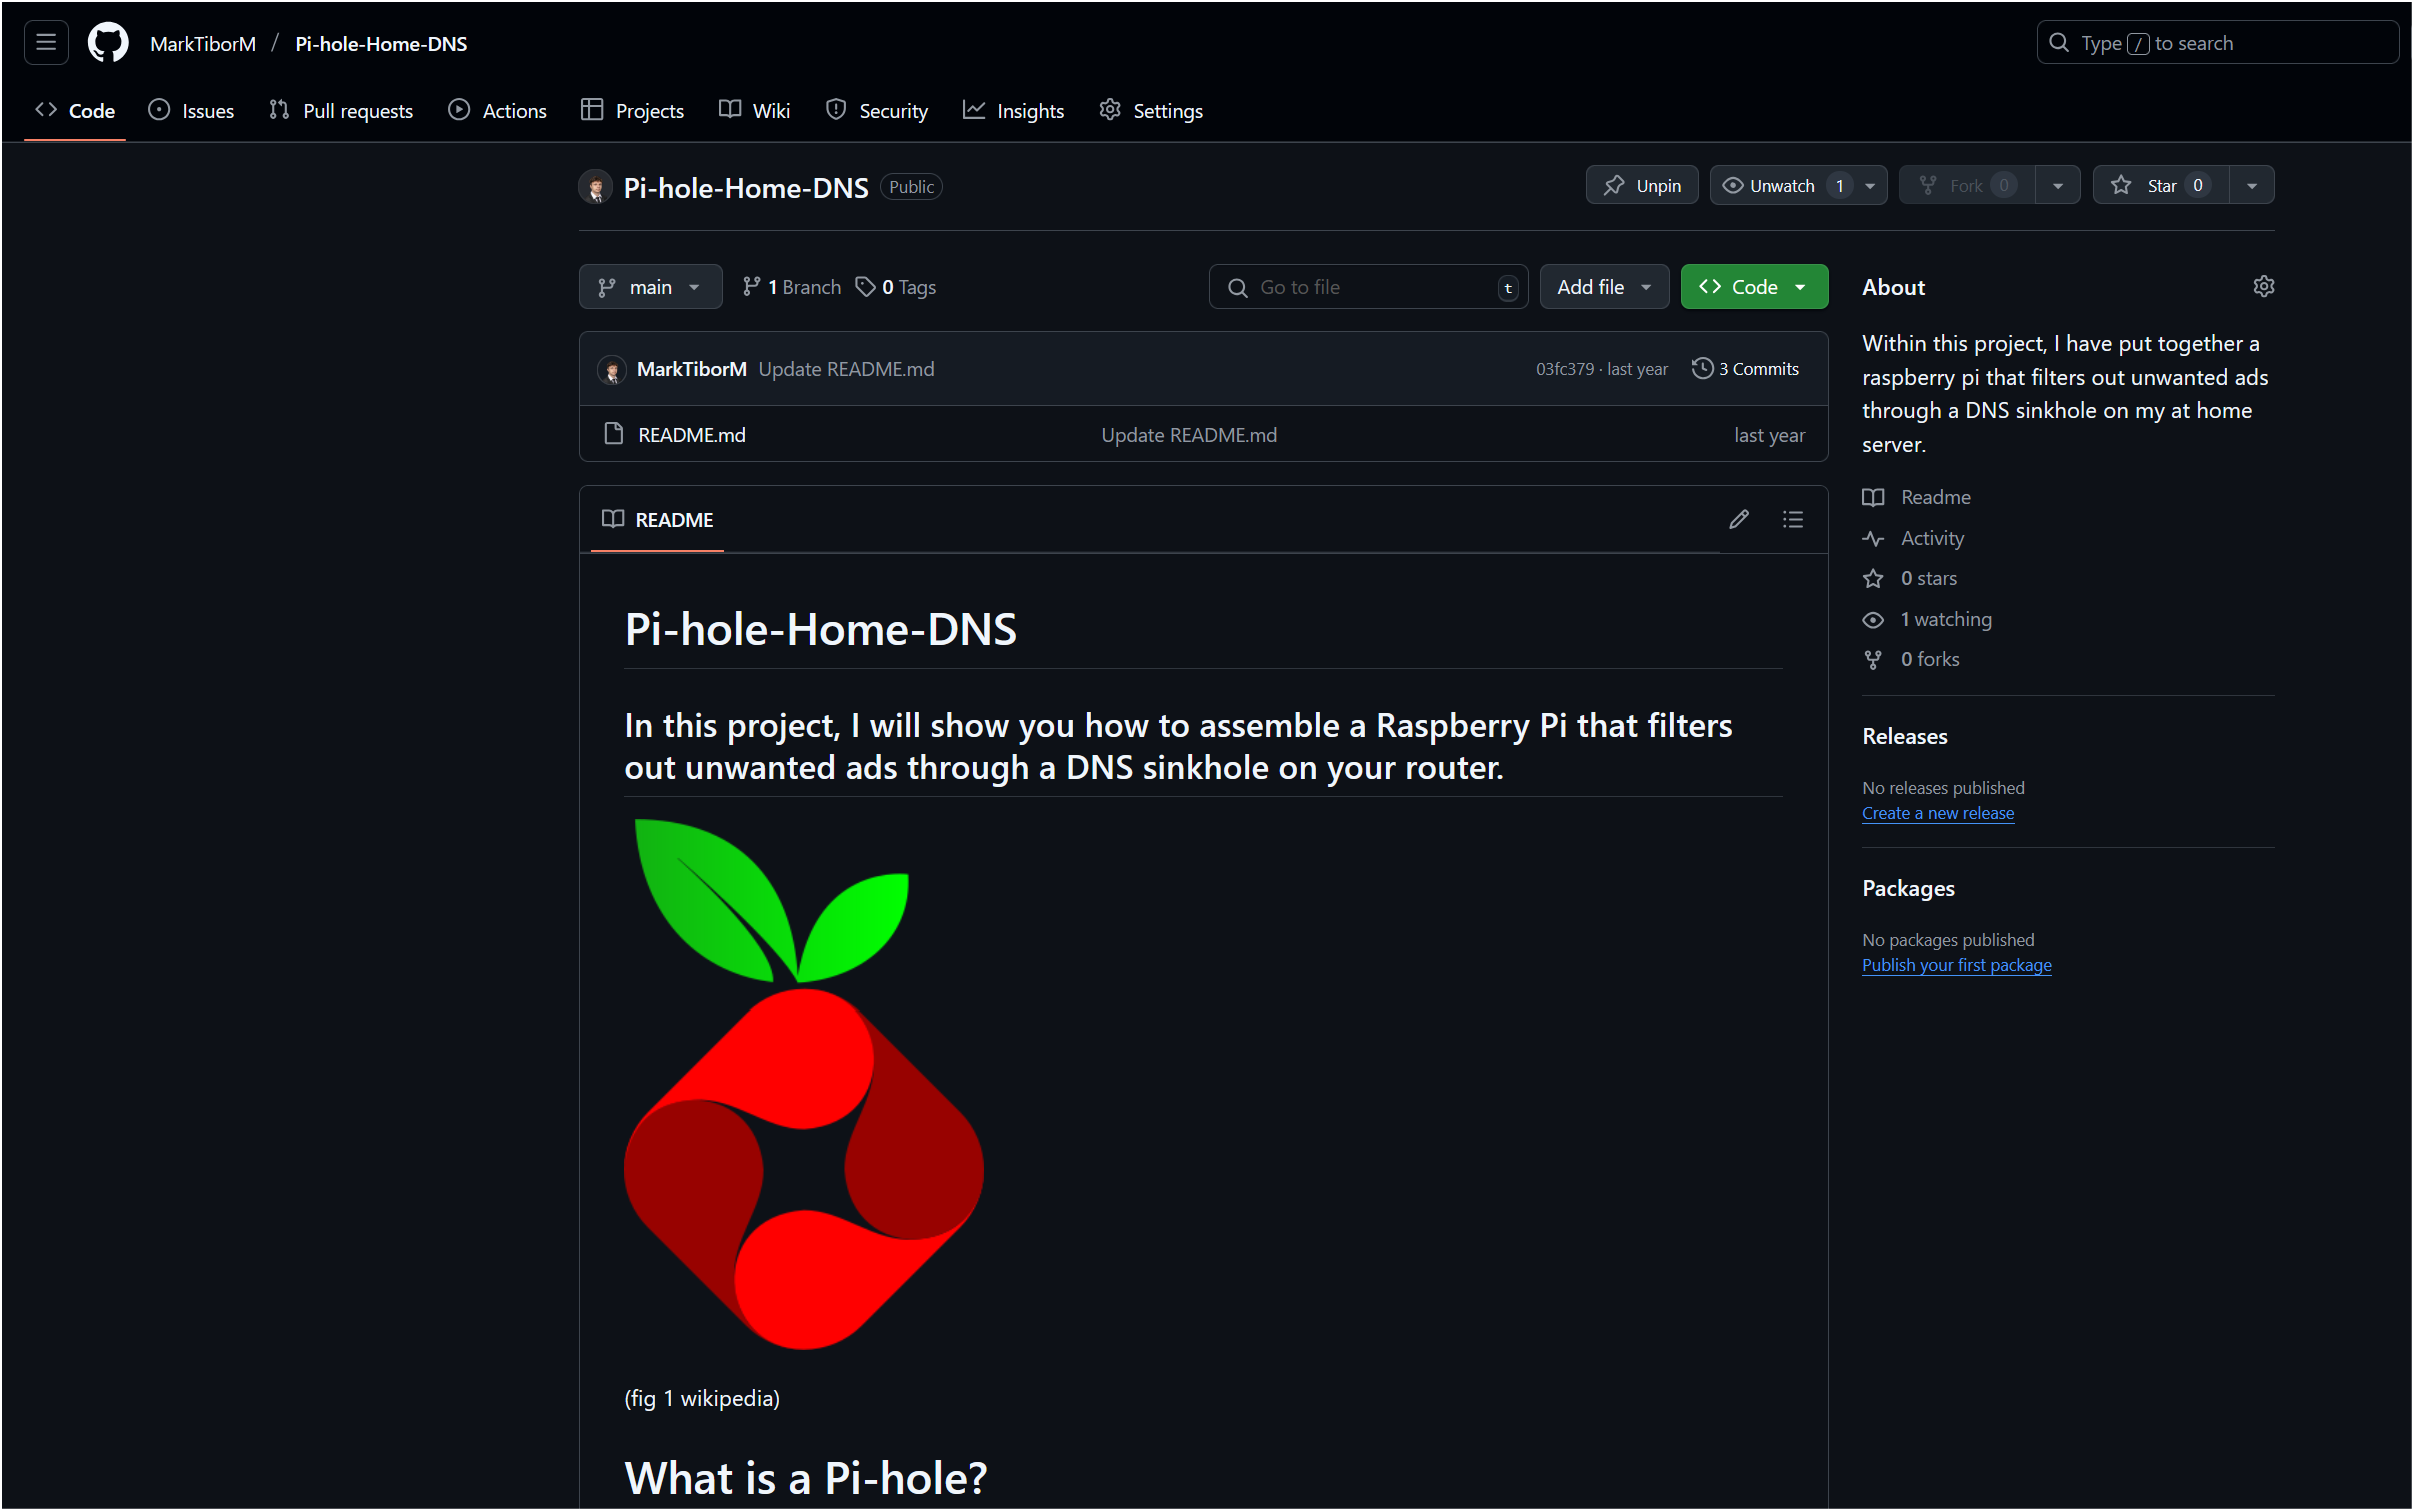
Task: Click the MarkTiborM avatar on the commit
Action: [612, 369]
